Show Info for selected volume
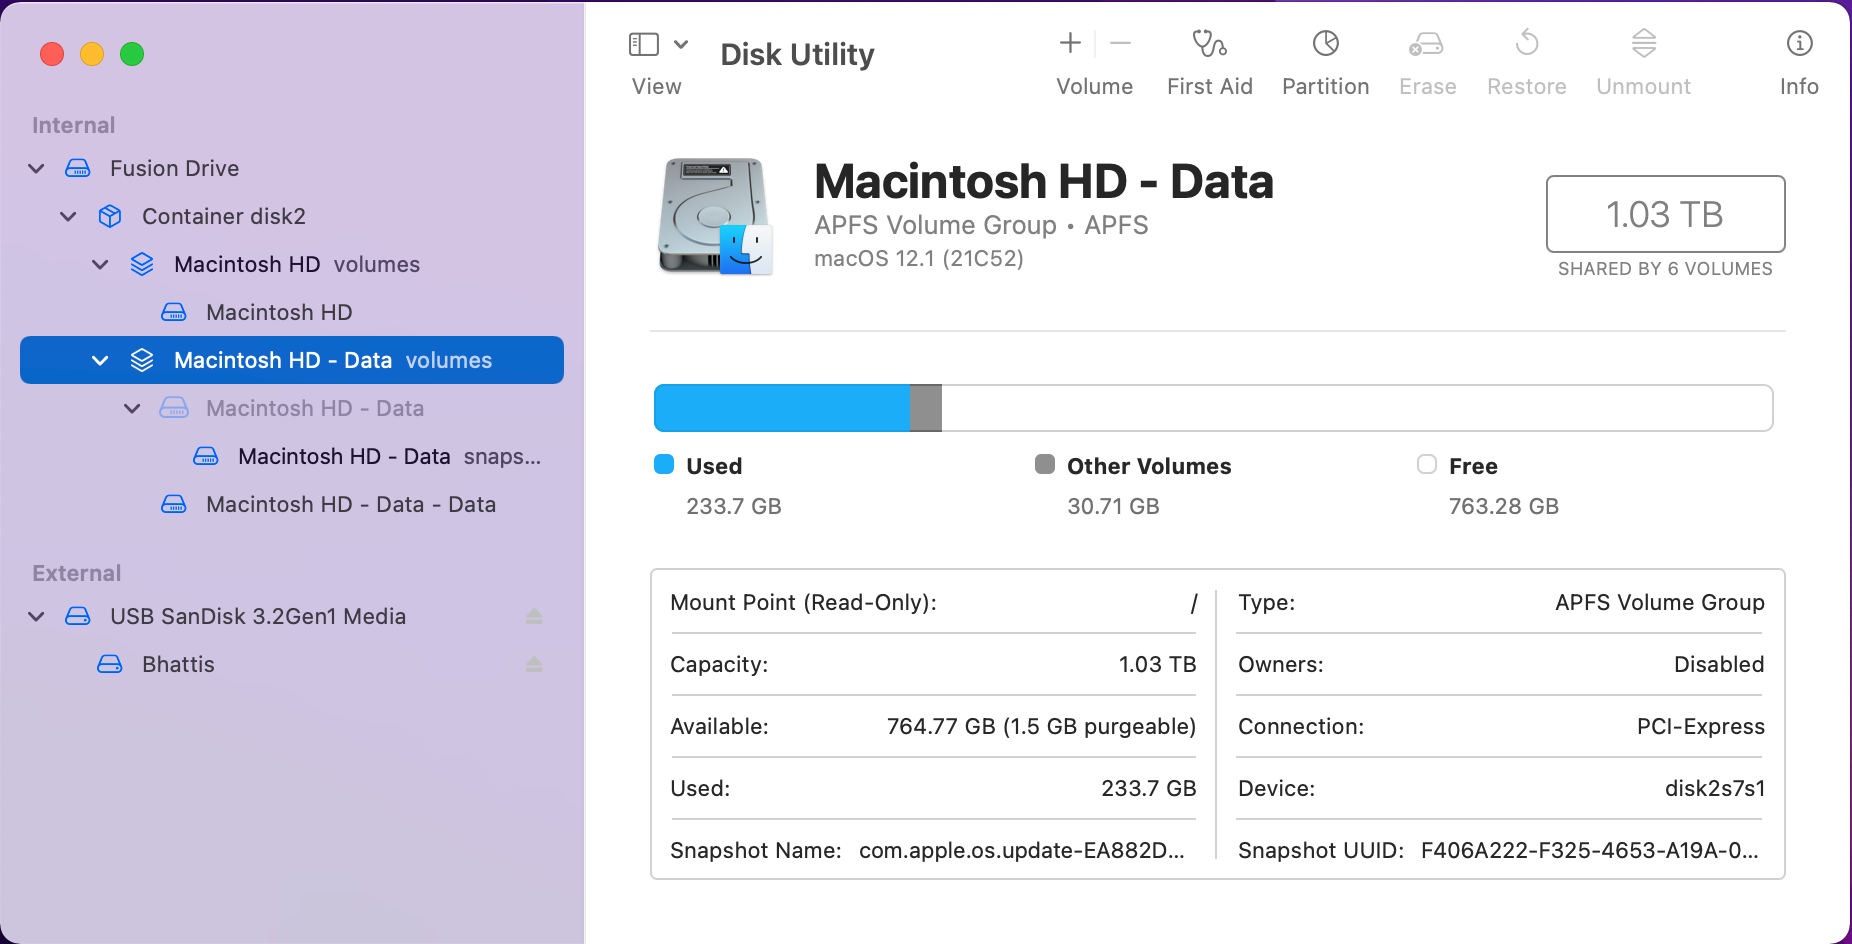The width and height of the screenshot is (1852, 944). 1799,43
